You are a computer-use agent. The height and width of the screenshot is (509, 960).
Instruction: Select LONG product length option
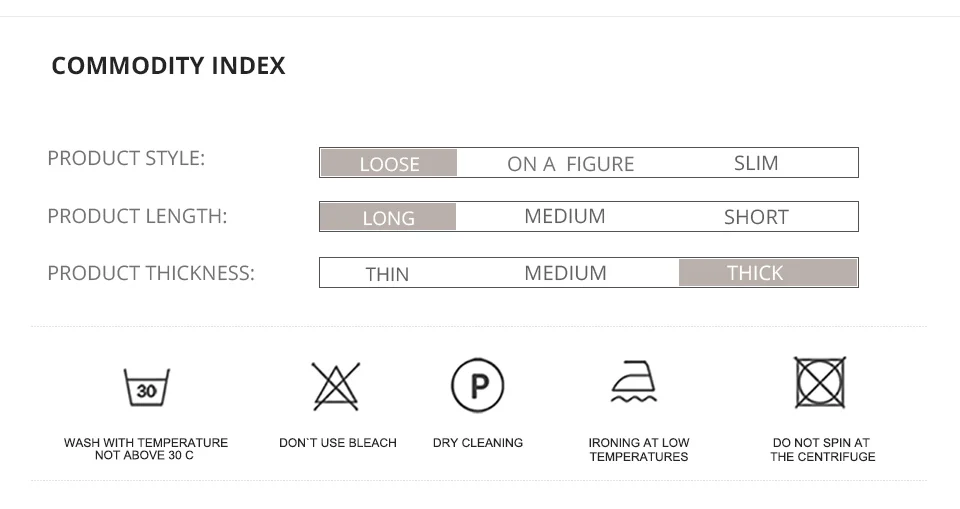tap(388, 218)
